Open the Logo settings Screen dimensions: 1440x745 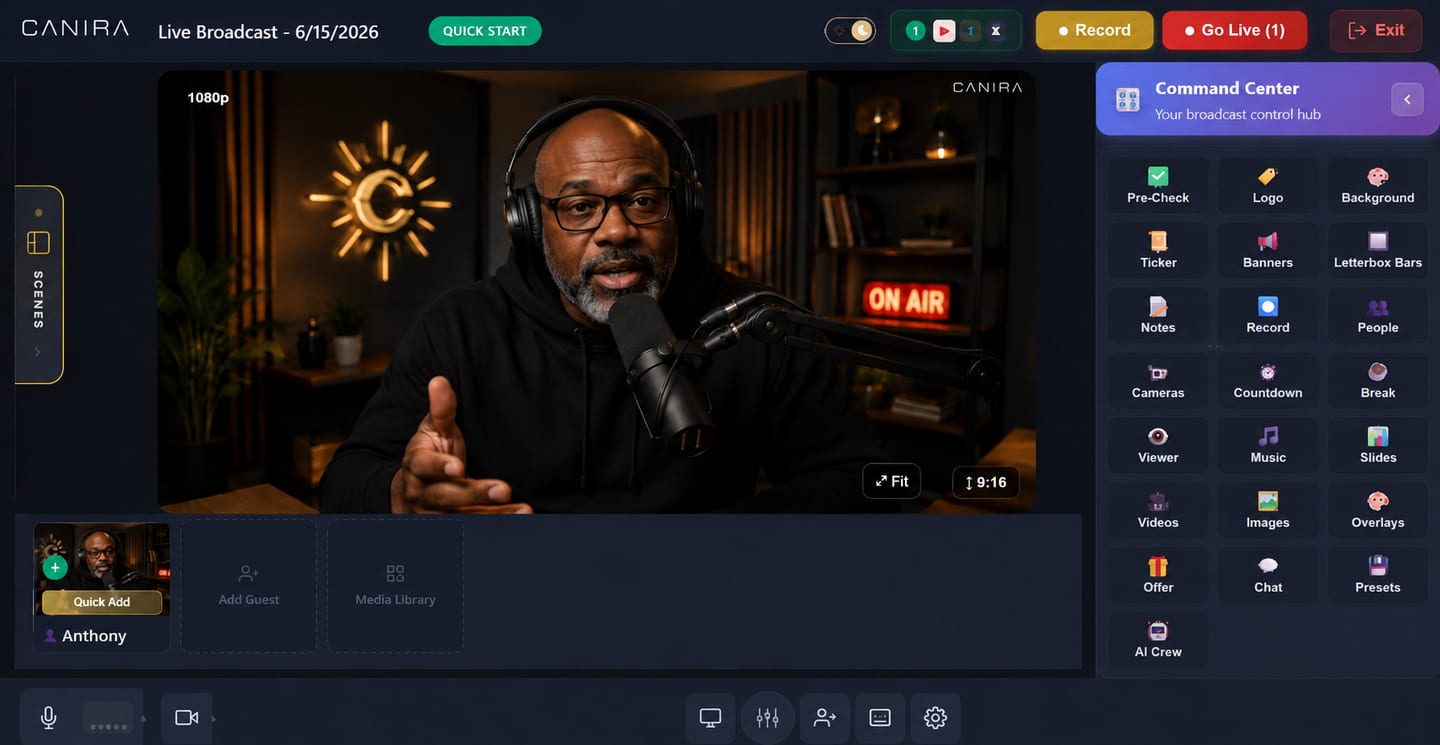tap(1268, 185)
